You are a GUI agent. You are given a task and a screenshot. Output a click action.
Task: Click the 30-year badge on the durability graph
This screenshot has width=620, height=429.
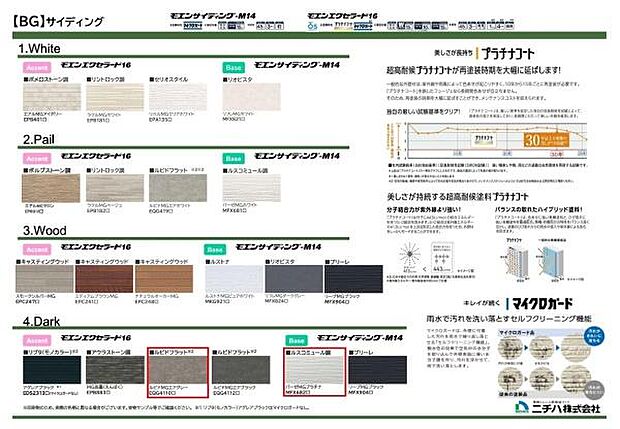(x=530, y=138)
